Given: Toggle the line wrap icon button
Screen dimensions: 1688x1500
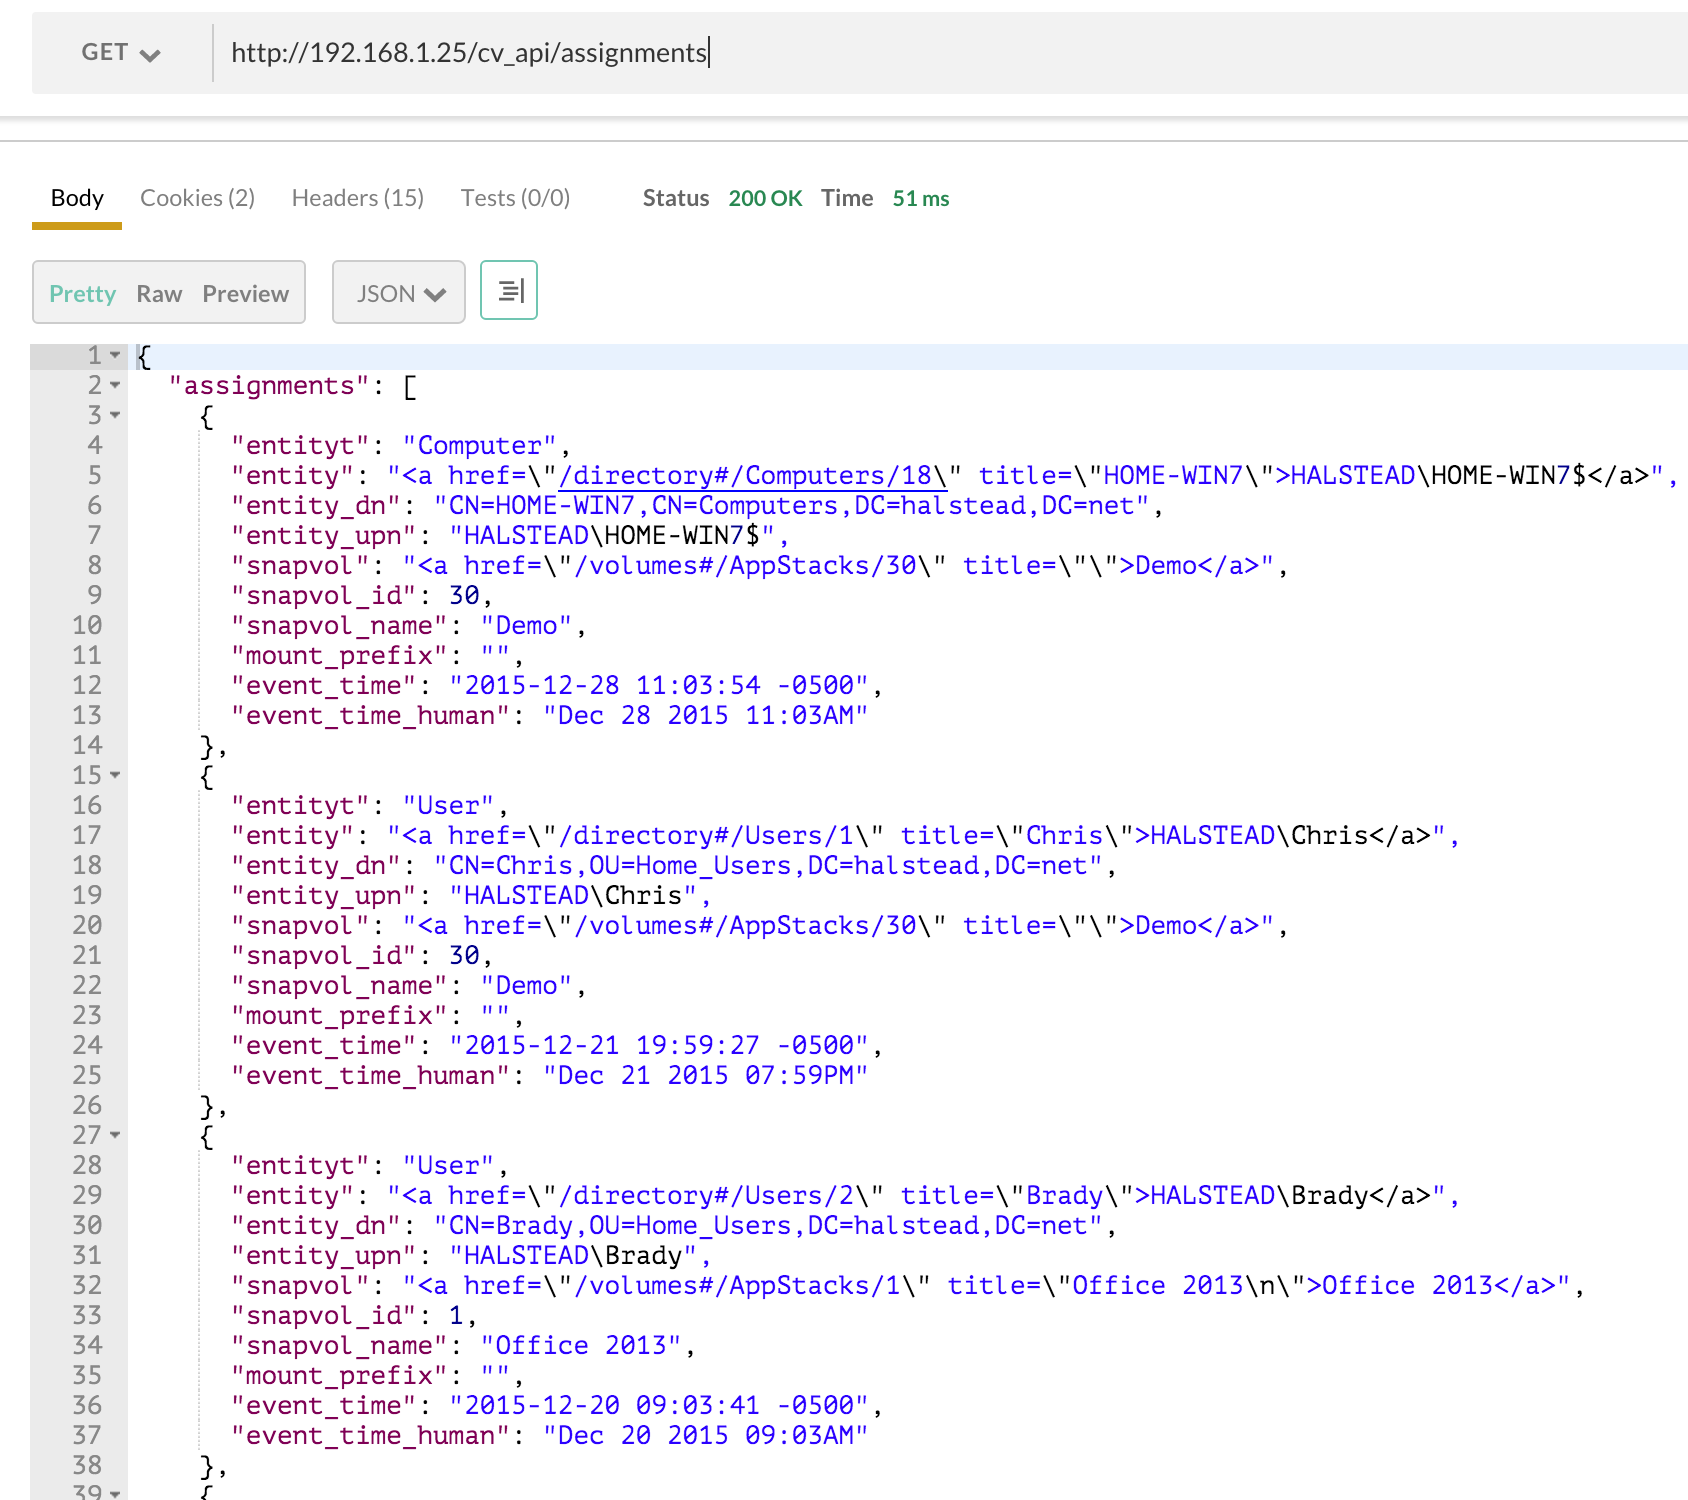Looking at the screenshot, I should (x=509, y=291).
